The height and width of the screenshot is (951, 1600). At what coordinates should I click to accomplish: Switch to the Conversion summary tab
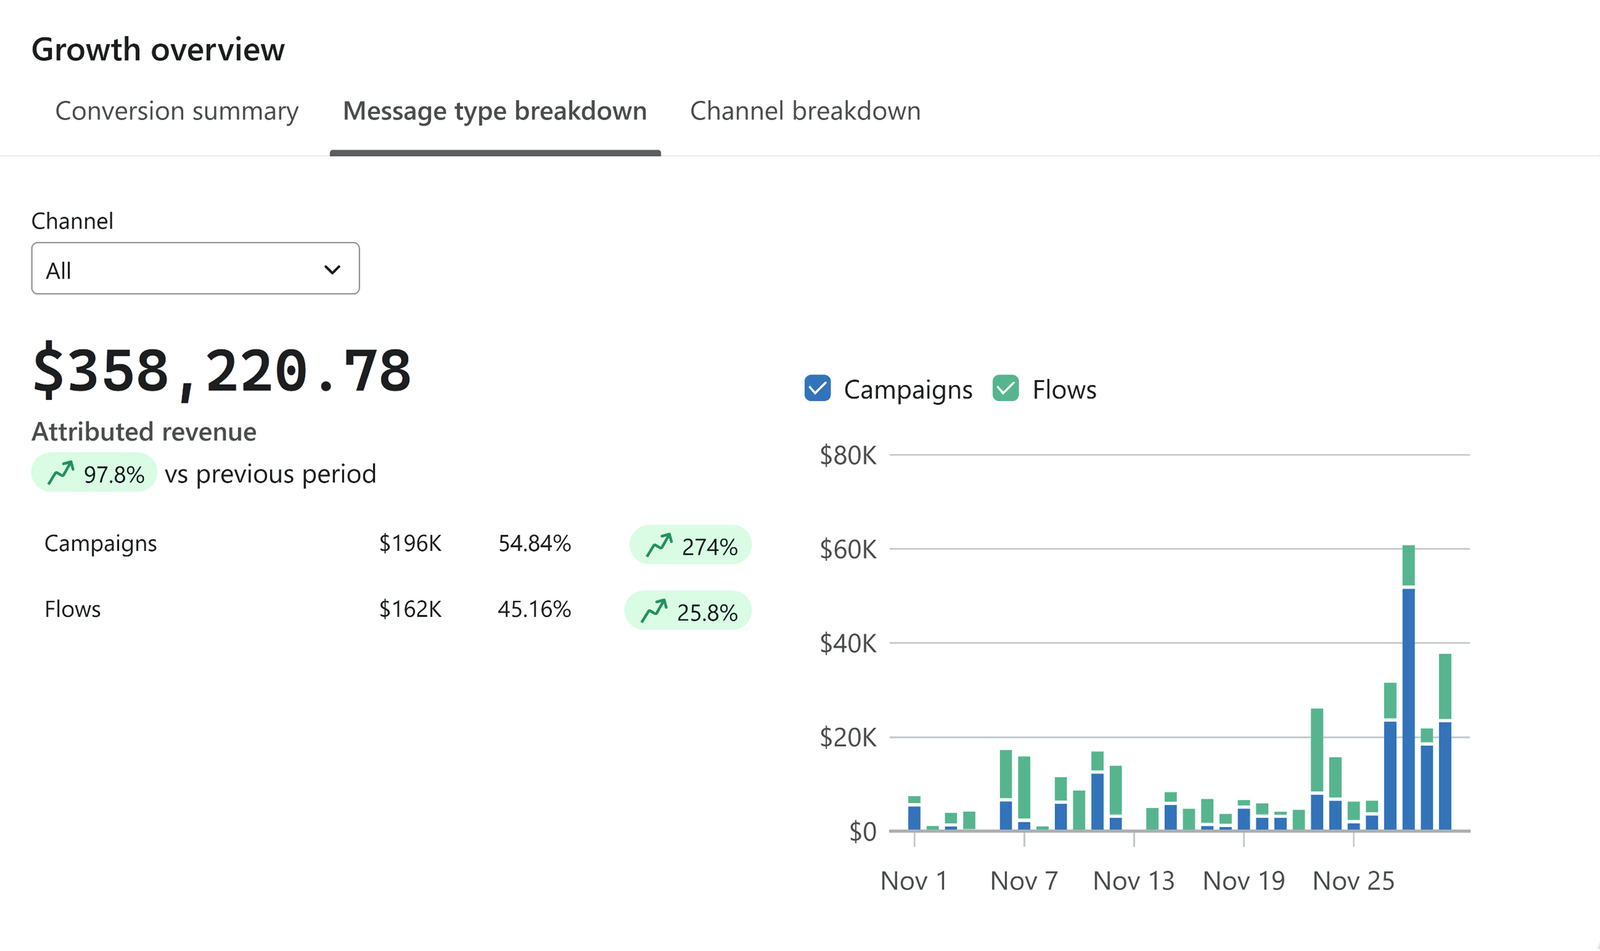tap(177, 111)
